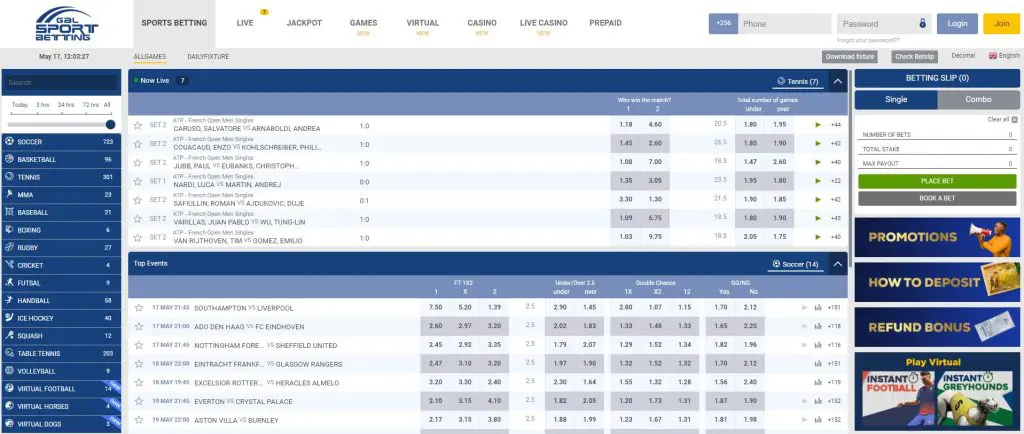
Task: Open +256 country code selector
Action: pos(723,23)
